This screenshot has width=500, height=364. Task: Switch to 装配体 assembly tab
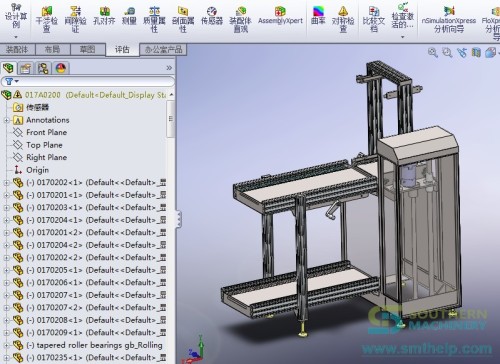pos(17,50)
